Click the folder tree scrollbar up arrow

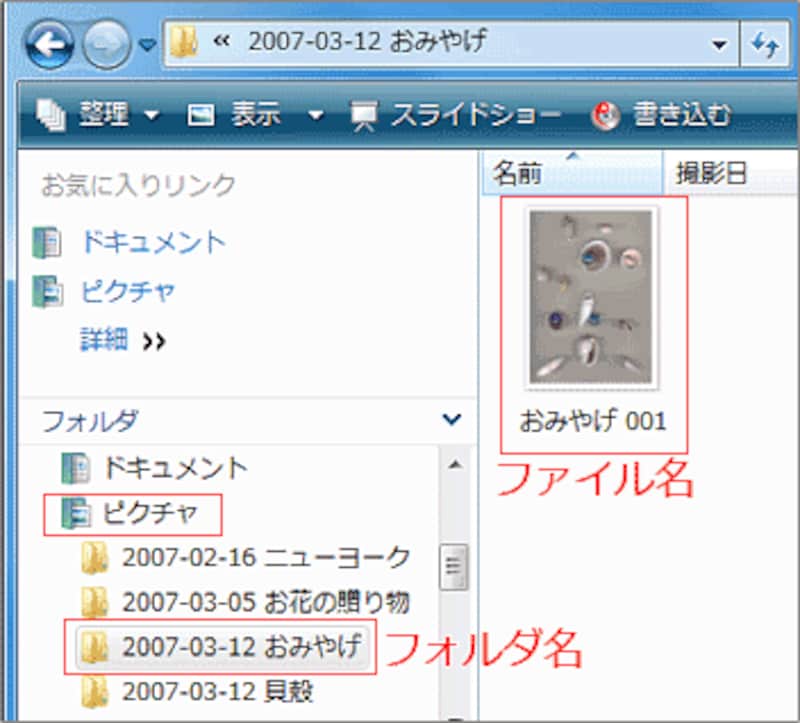454,466
